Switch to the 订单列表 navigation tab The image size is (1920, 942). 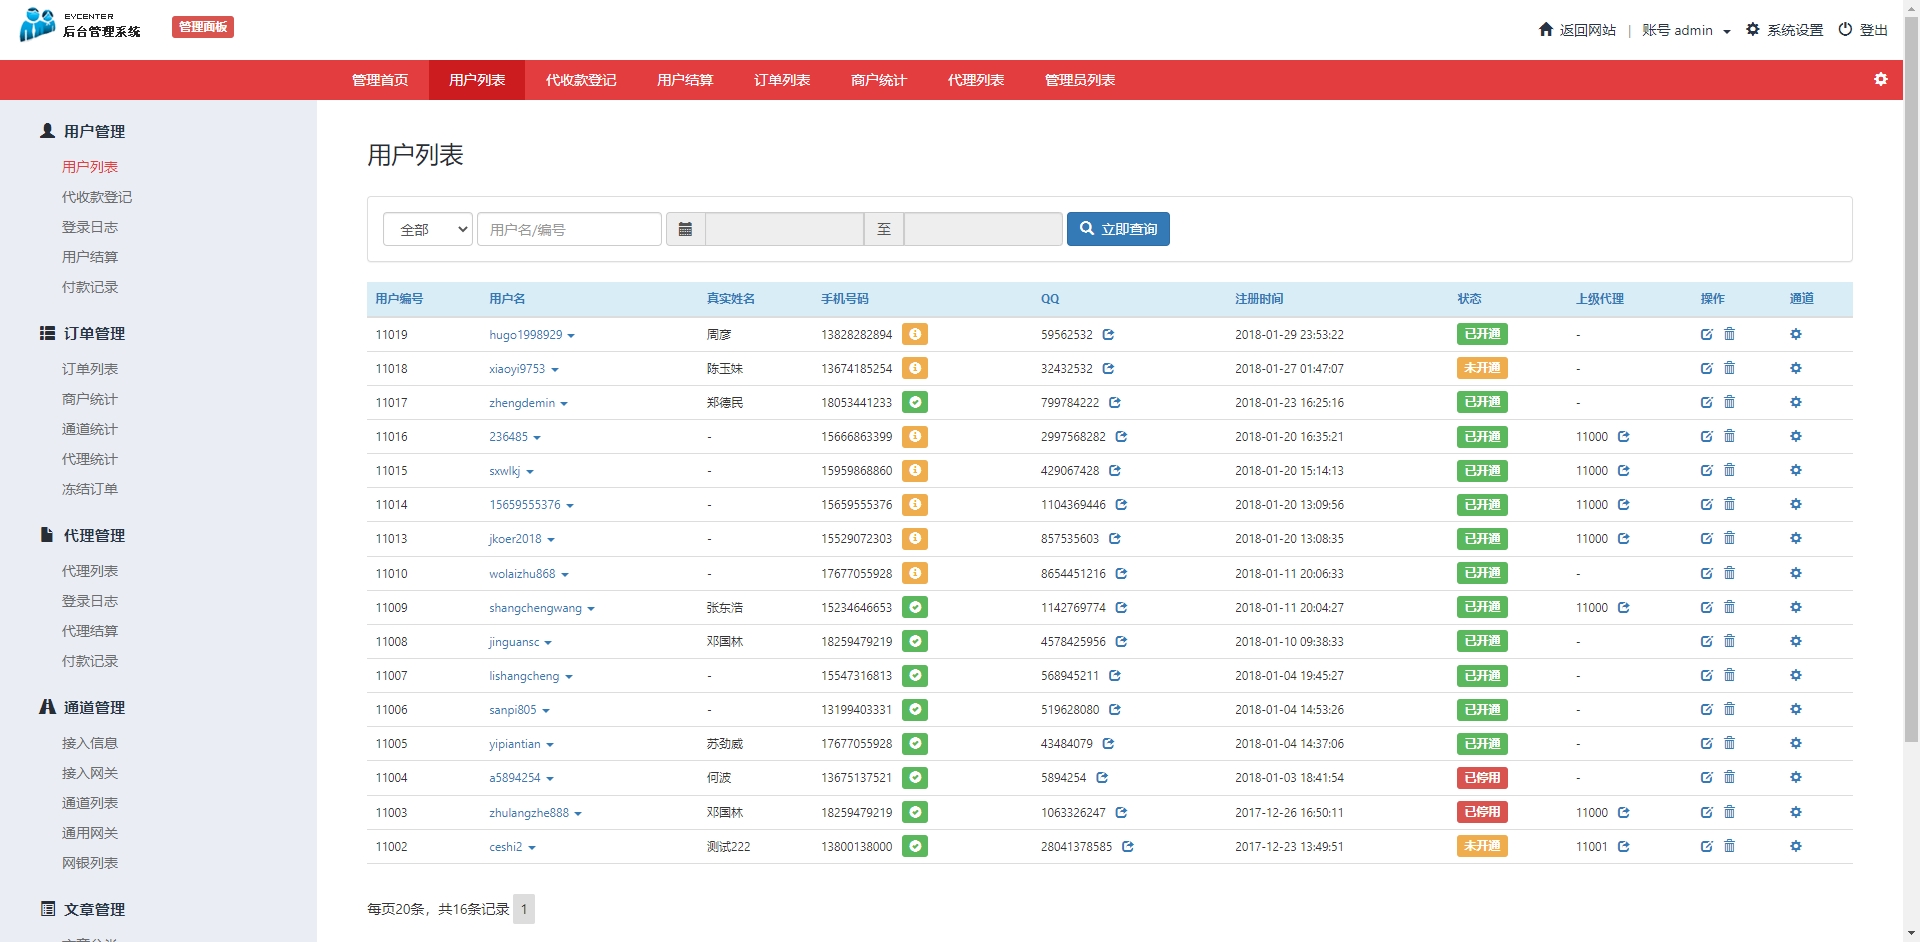pos(781,80)
